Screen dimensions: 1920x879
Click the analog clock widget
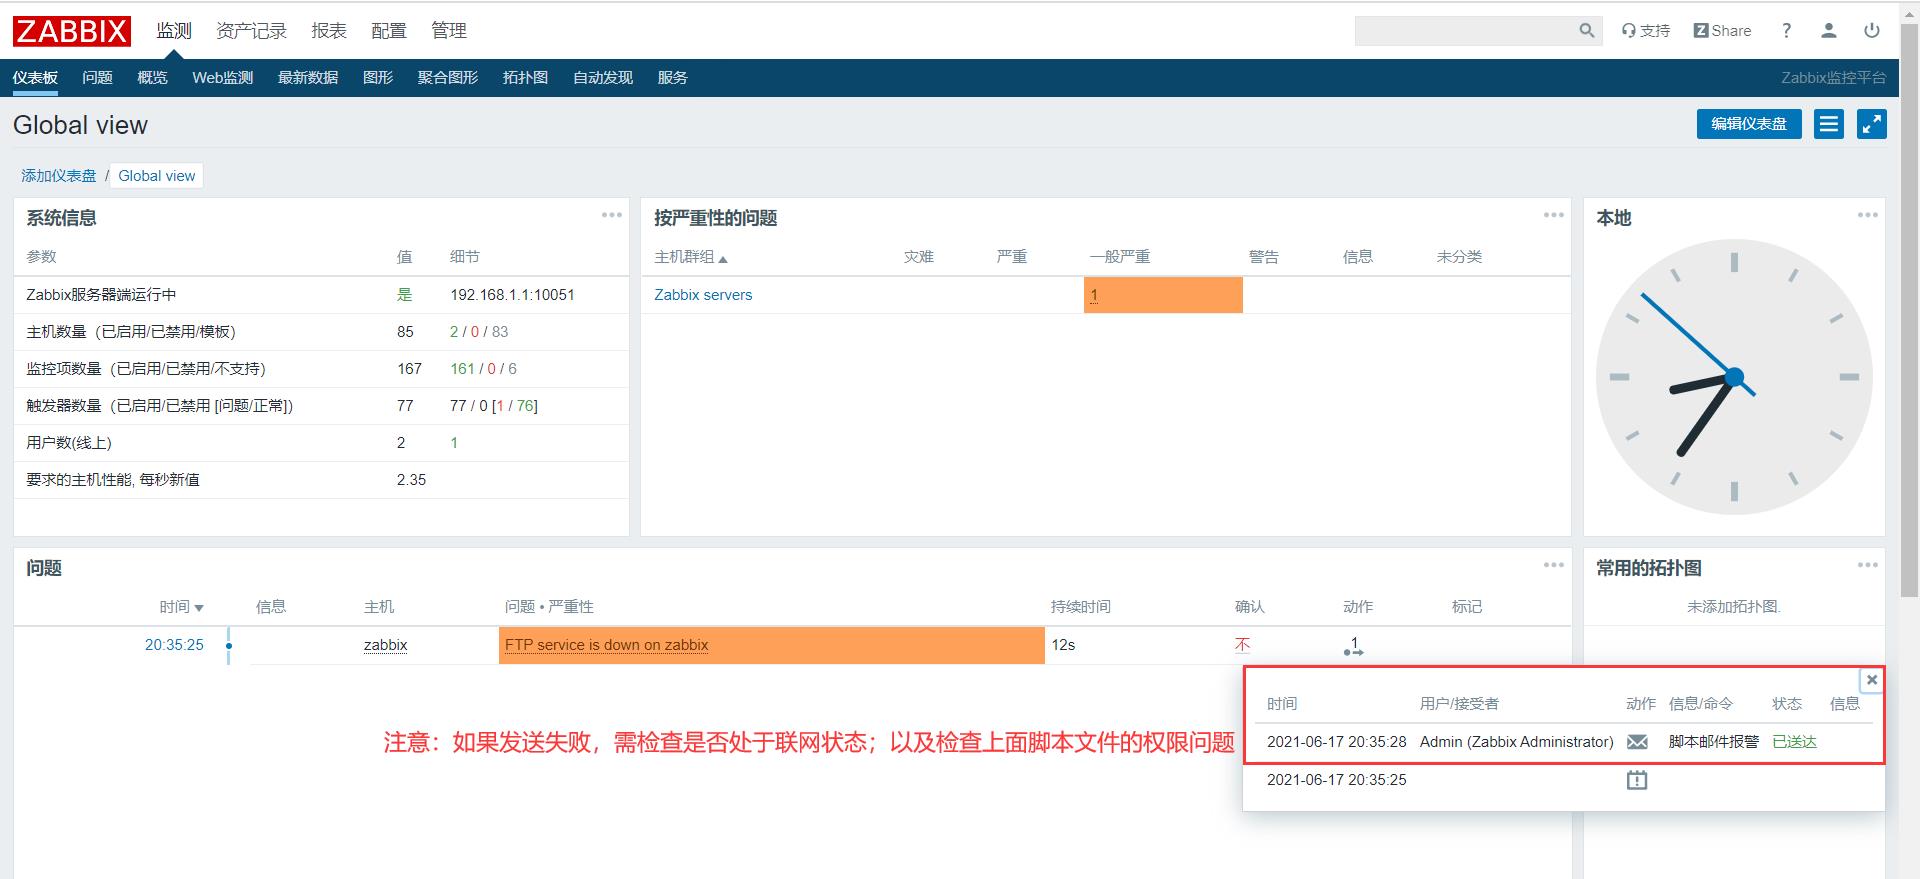click(1734, 377)
